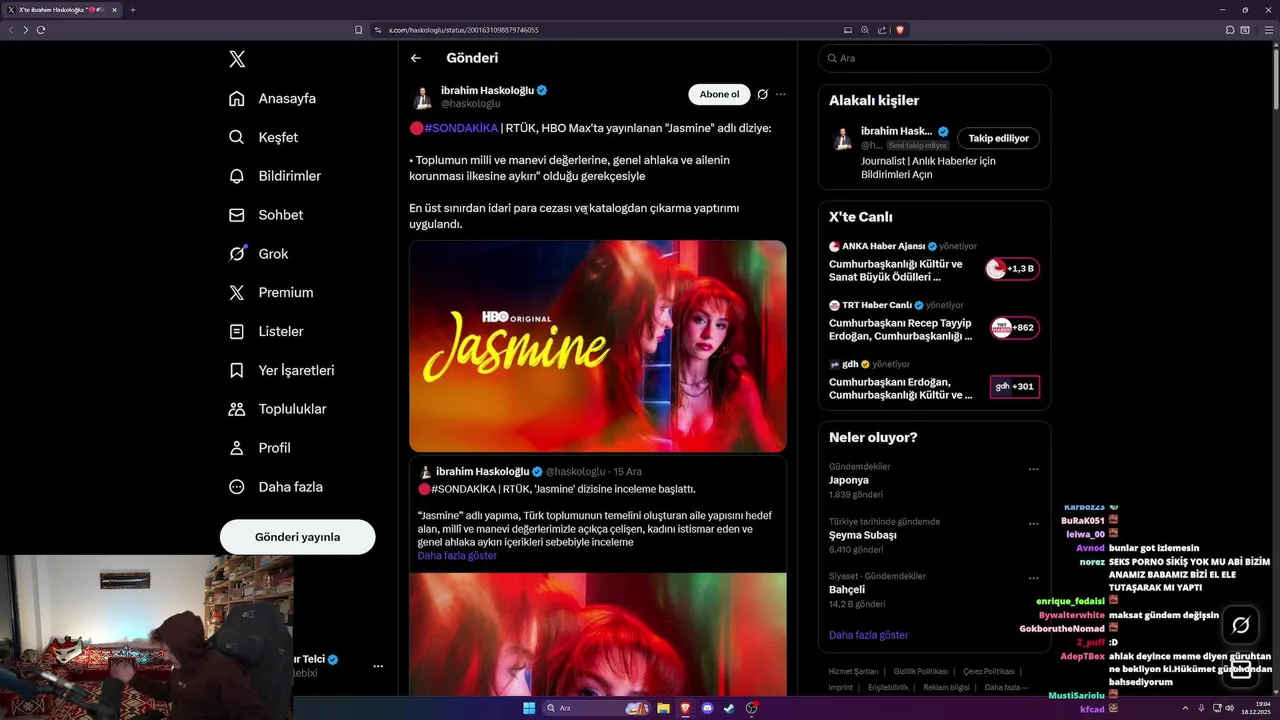Click the Takip ediliyor button

pos(998,138)
